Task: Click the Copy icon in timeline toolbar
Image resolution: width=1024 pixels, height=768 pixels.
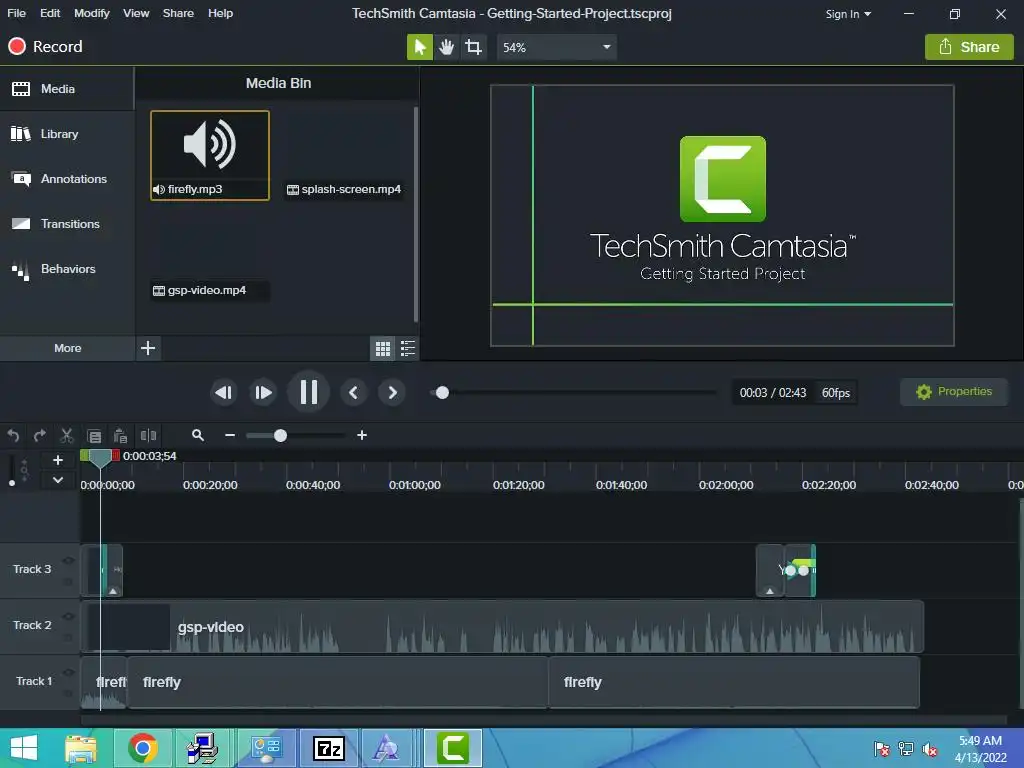Action: pos(94,436)
